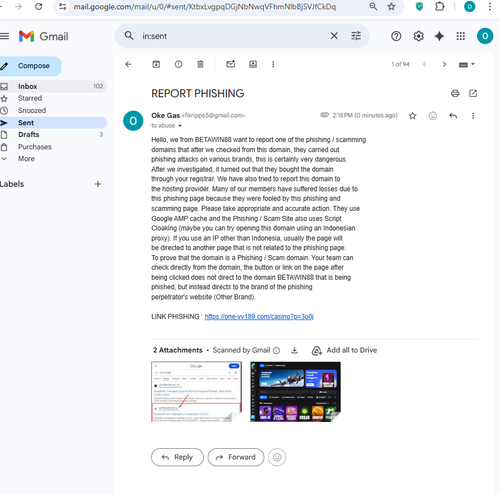Delete this email with trash icon

(200, 64)
